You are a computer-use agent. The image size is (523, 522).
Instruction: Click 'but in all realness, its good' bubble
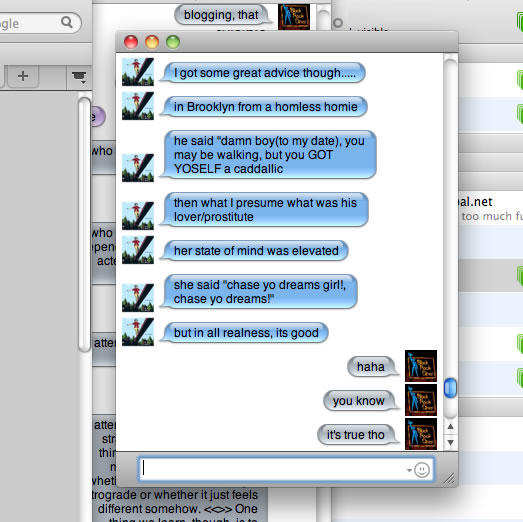[244, 333]
